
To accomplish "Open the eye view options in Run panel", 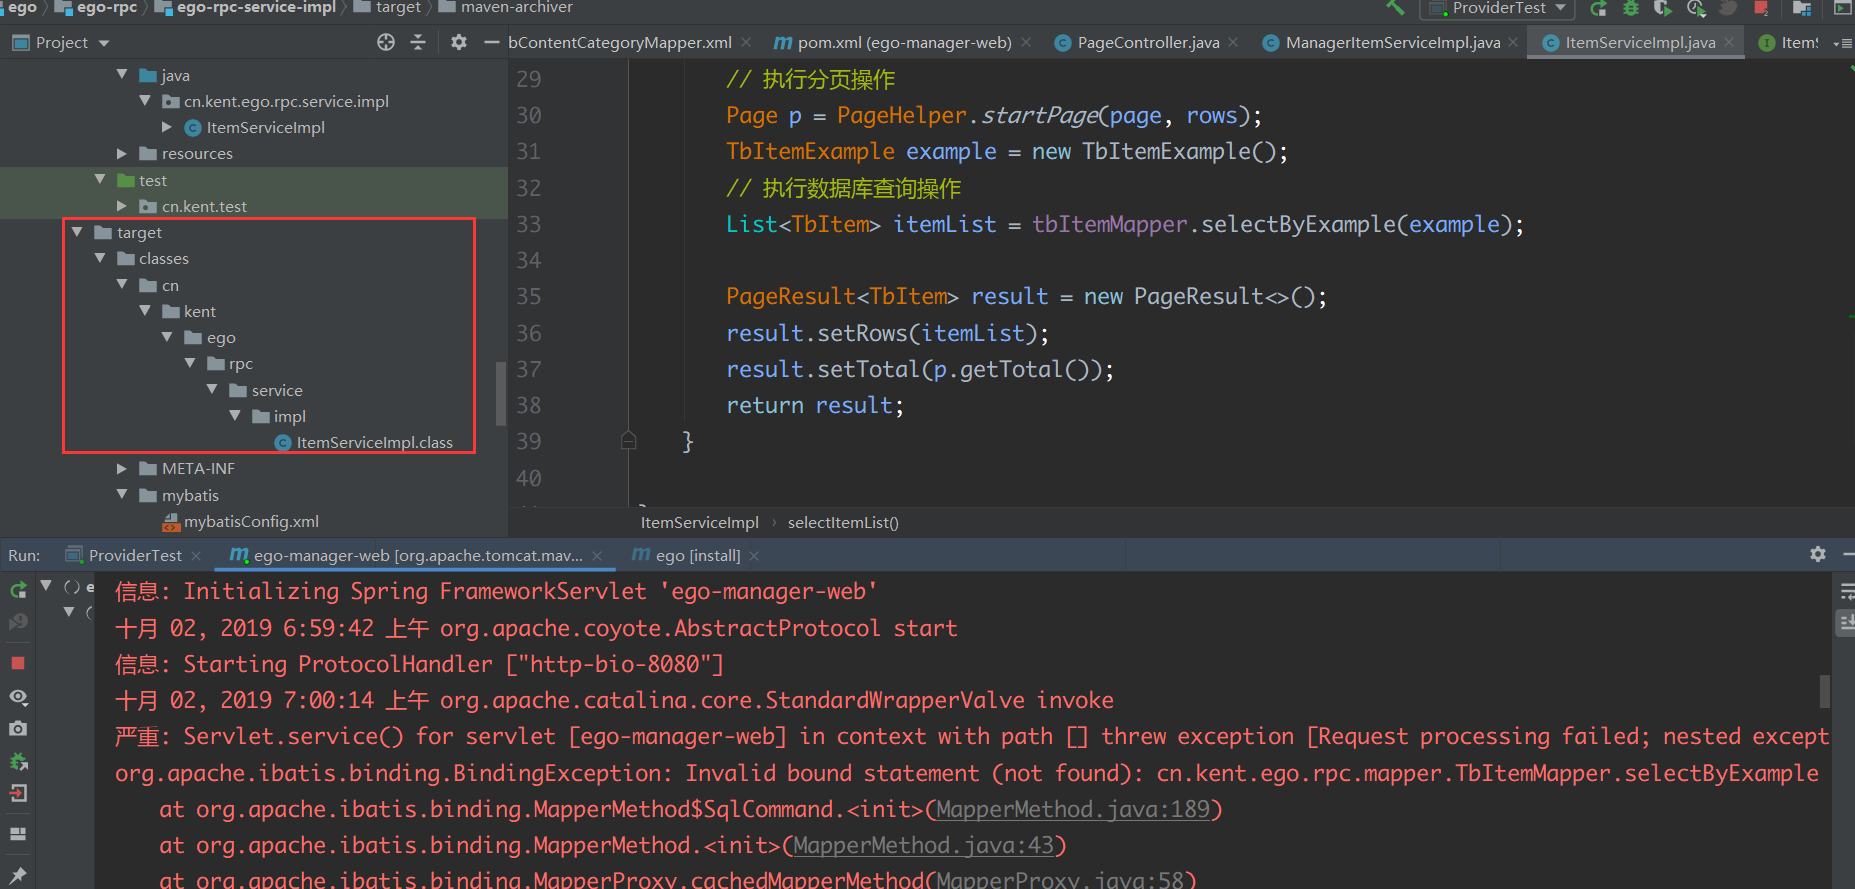I will (x=18, y=697).
